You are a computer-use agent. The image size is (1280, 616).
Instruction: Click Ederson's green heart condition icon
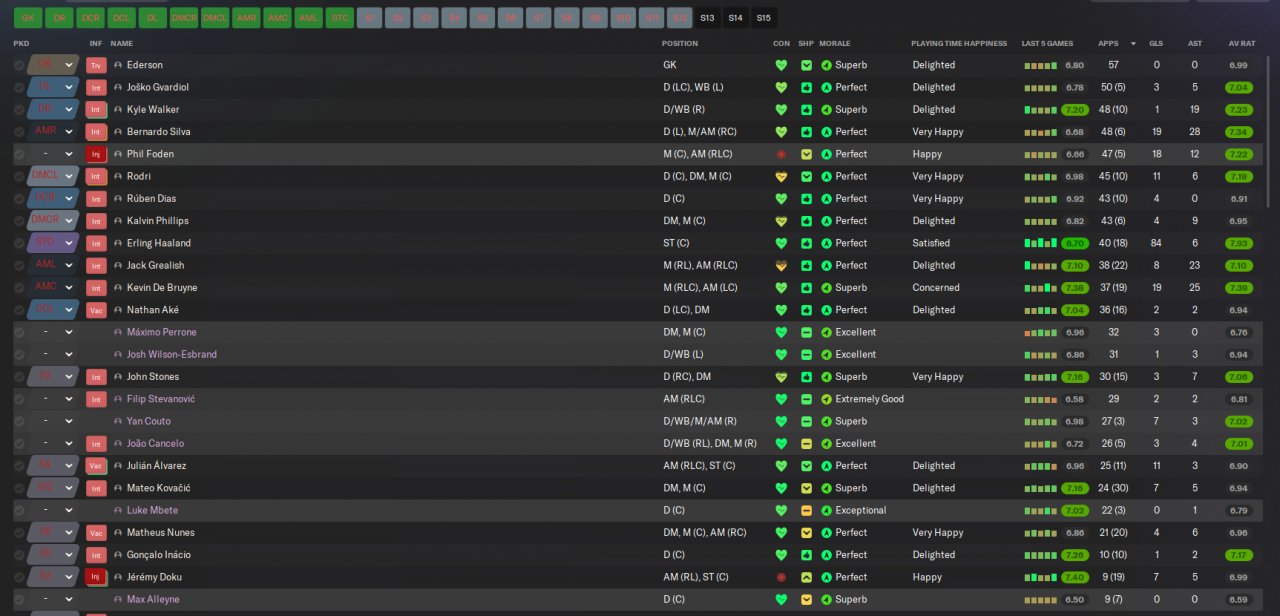(781, 65)
